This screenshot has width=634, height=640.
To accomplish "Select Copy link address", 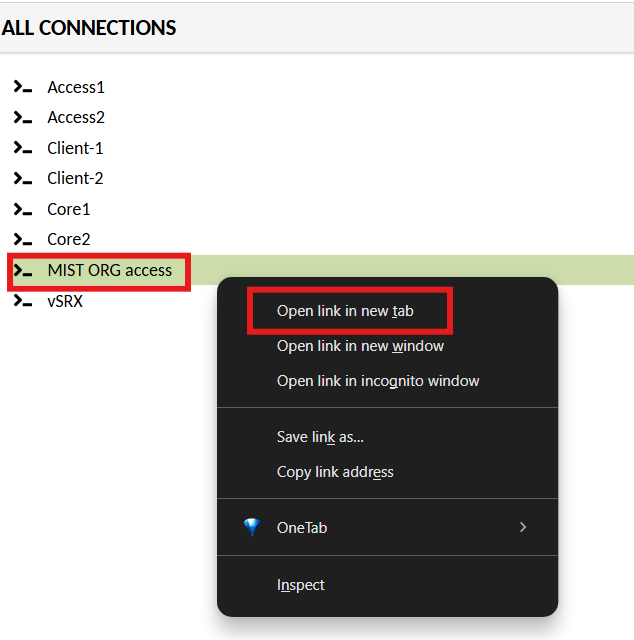I will click(x=335, y=472).
